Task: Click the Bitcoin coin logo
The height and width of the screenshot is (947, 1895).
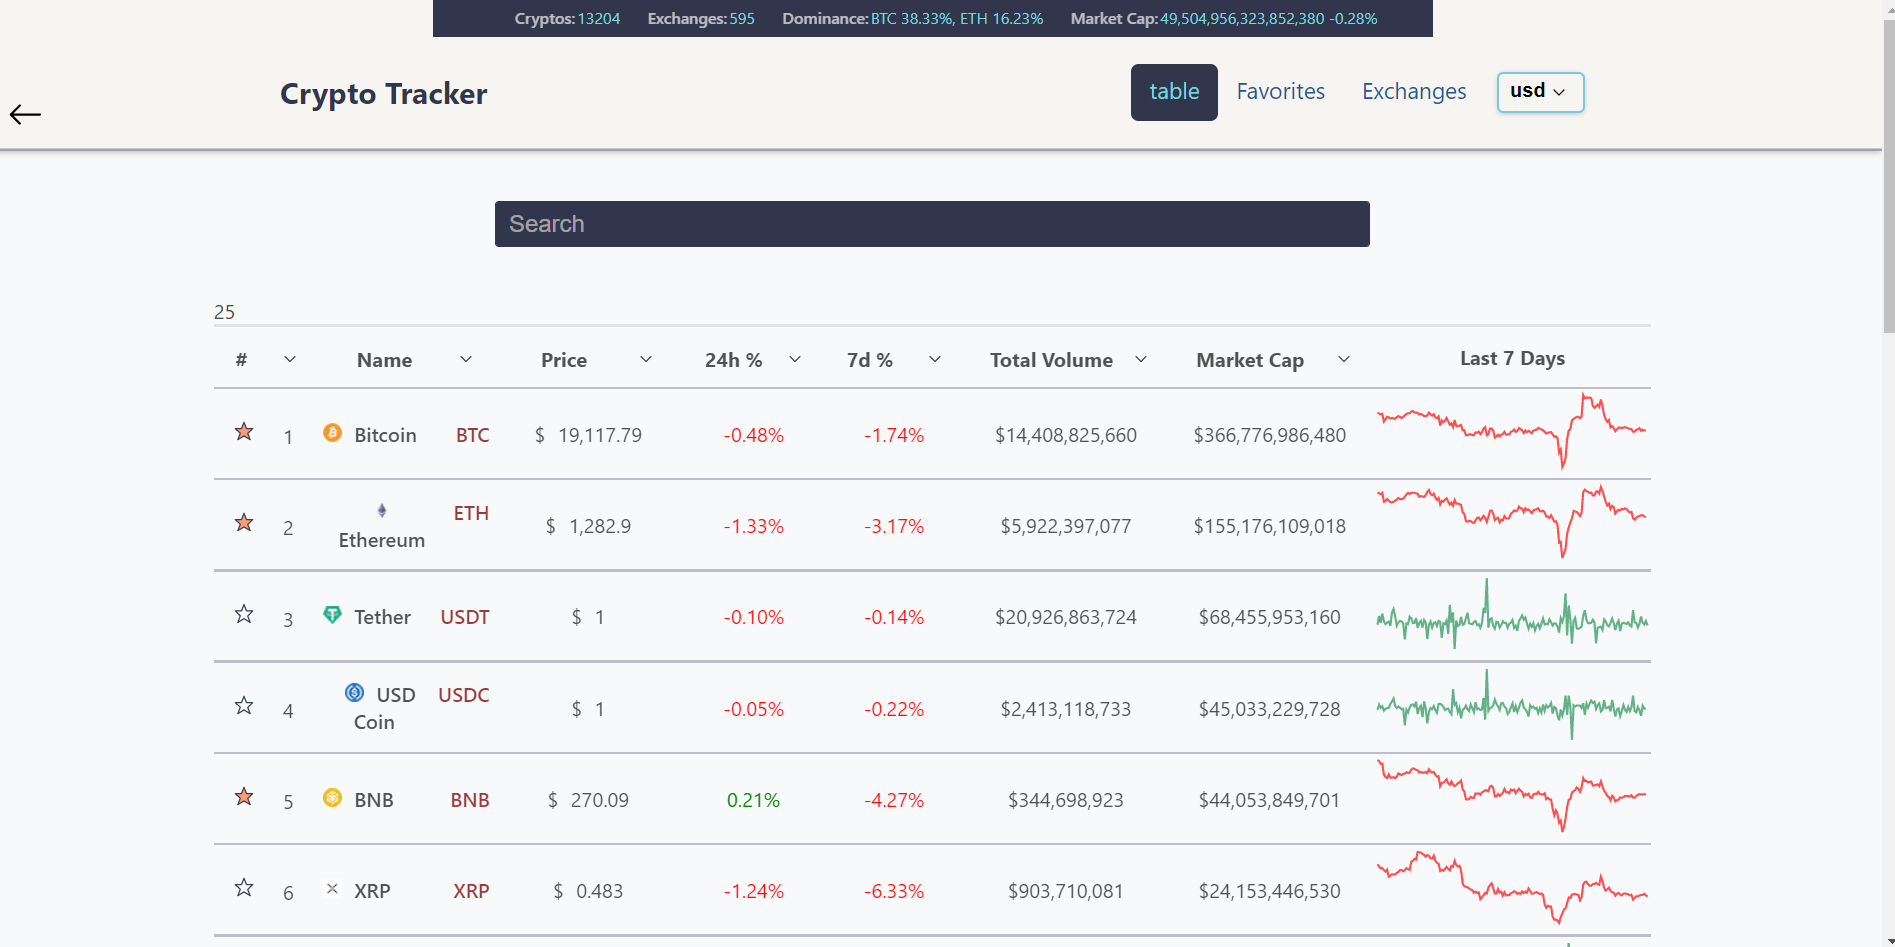Action: pyautogui.click(x=332, y=432)
